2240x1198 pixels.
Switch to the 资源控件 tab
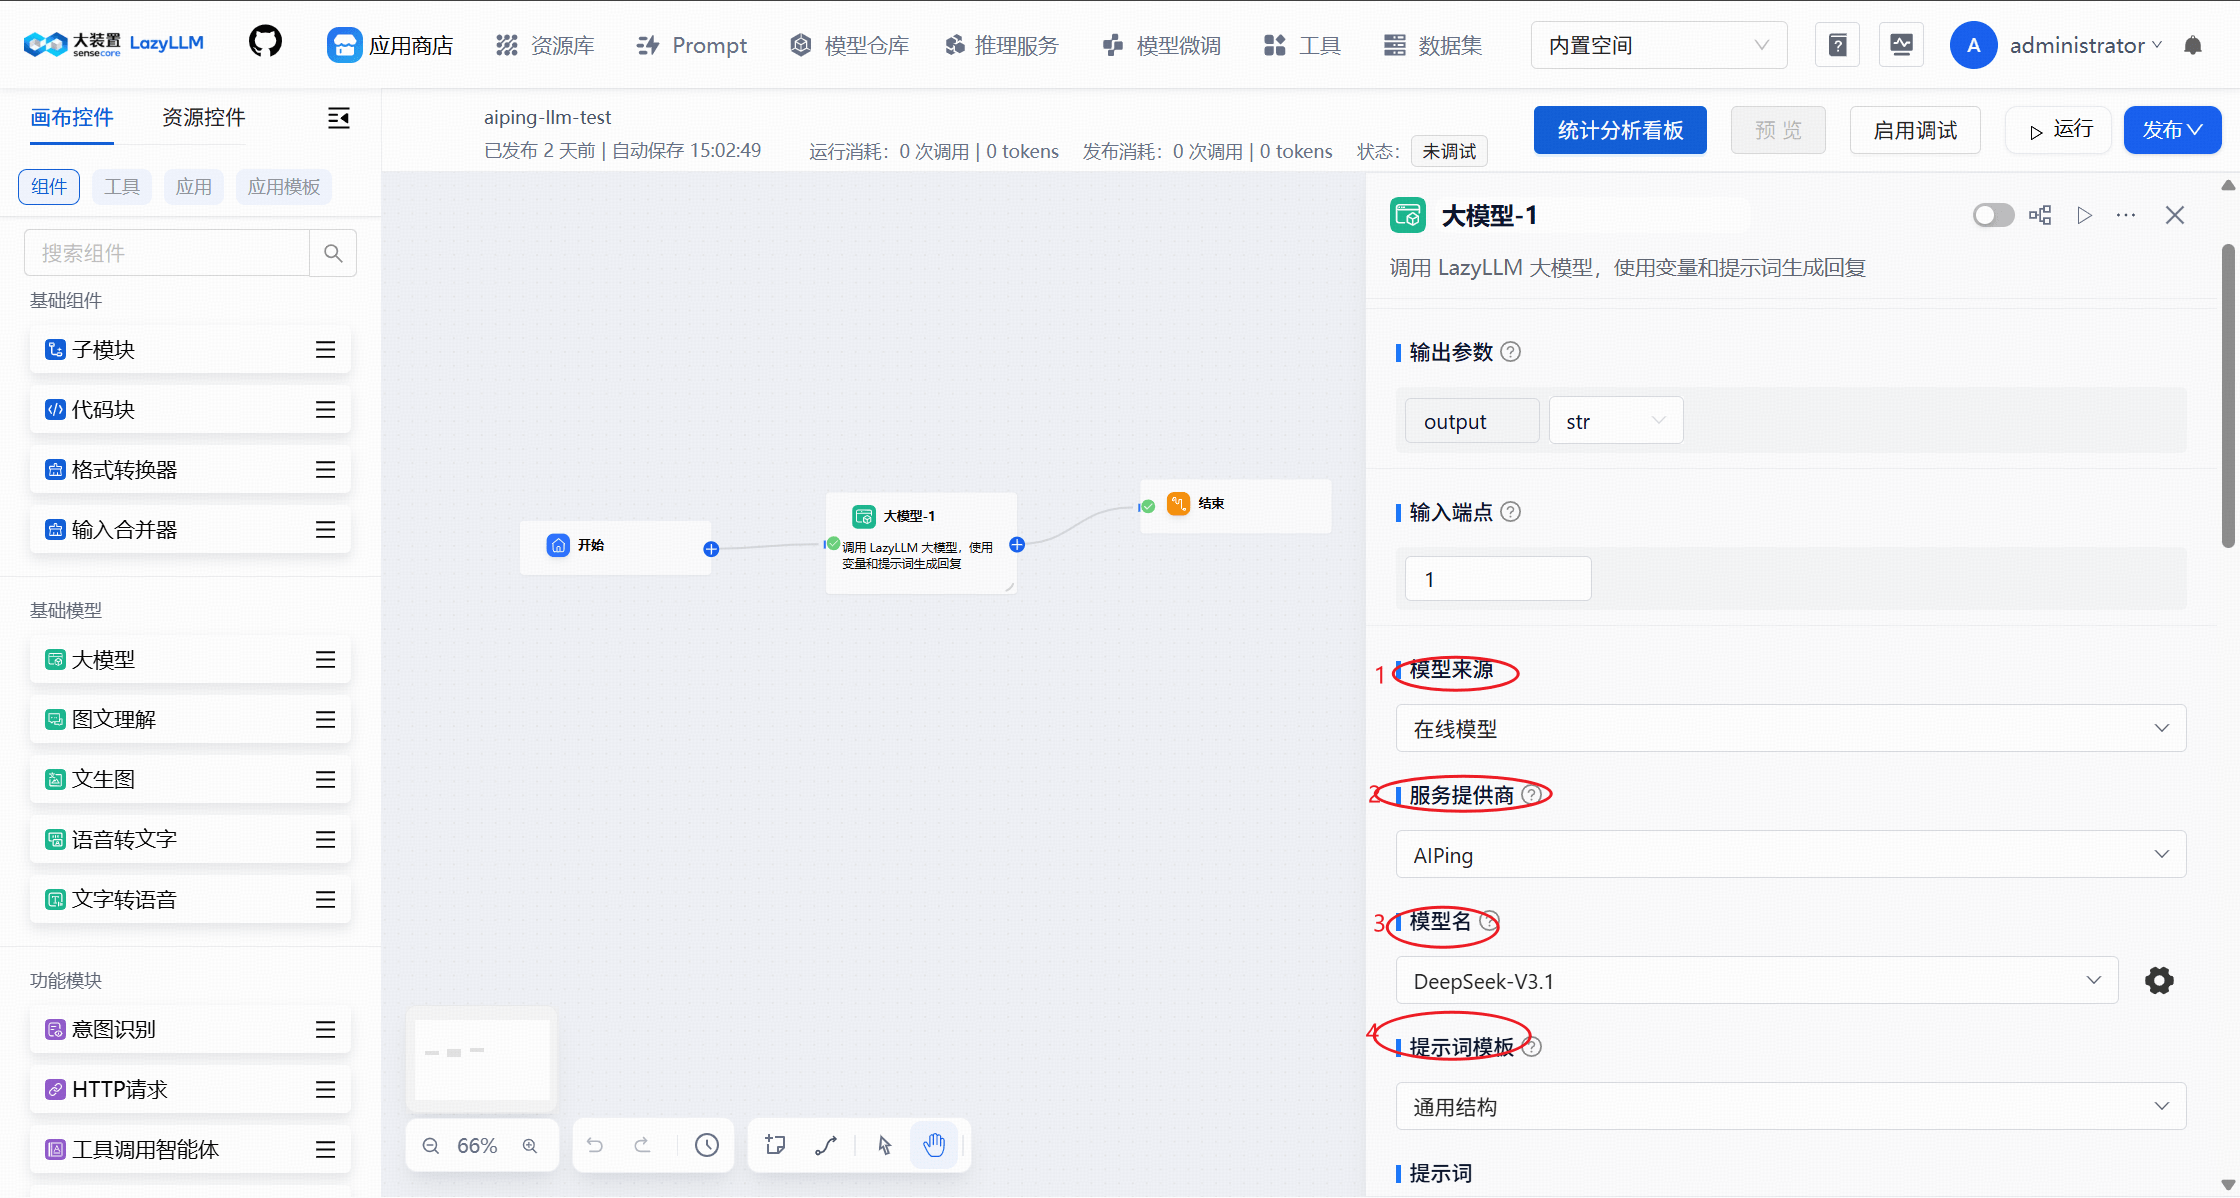[x=203, y=117]
